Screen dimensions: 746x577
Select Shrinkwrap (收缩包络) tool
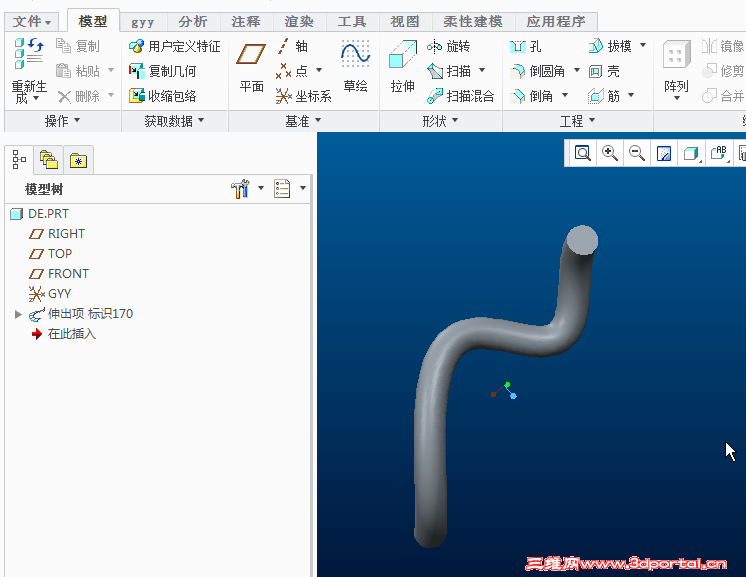(163, 96)
